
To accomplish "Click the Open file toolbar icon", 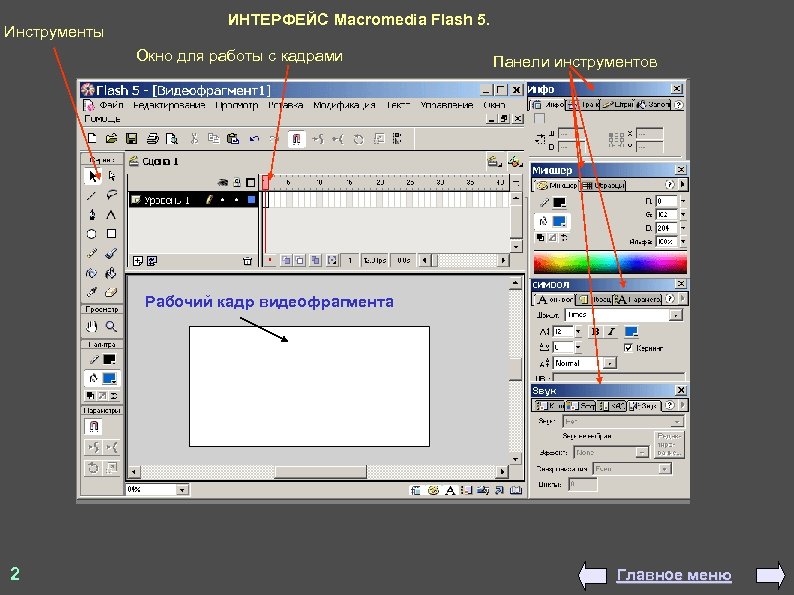I will [x=111, y=138].
